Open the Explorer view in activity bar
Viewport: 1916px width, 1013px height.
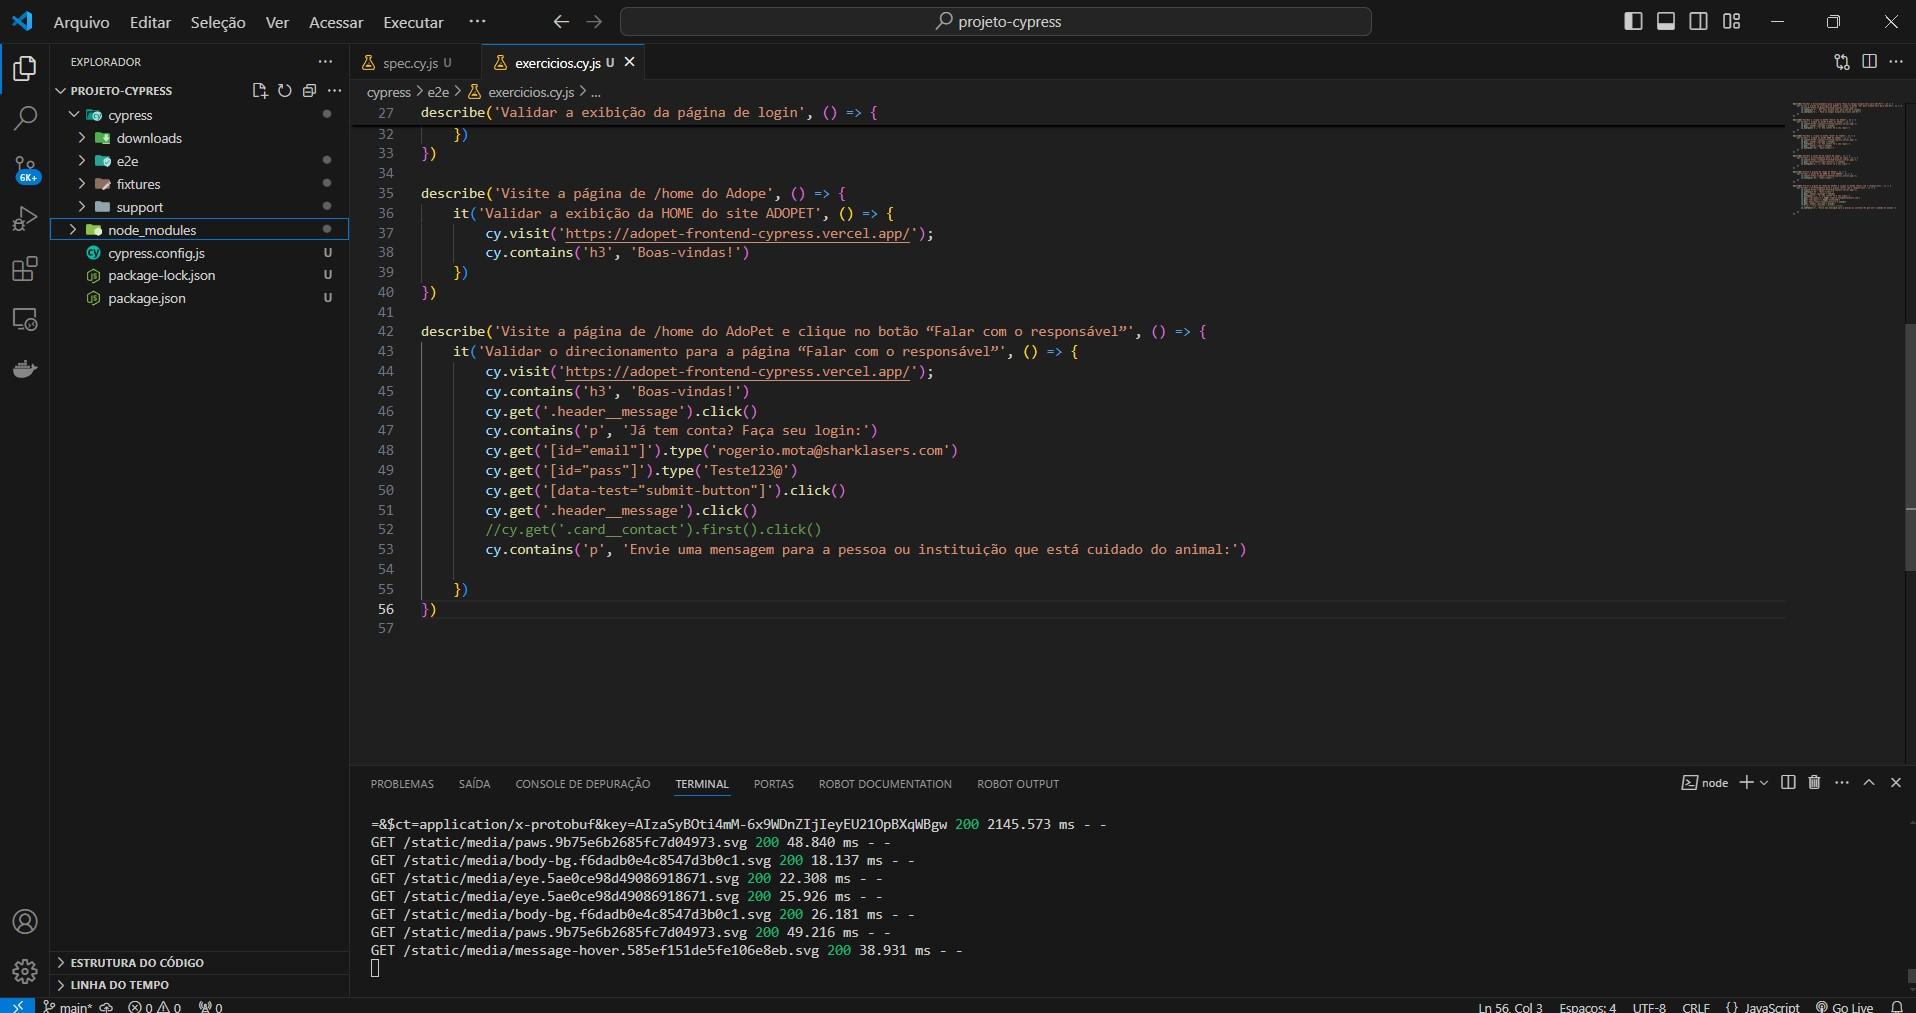click(25, 68)
